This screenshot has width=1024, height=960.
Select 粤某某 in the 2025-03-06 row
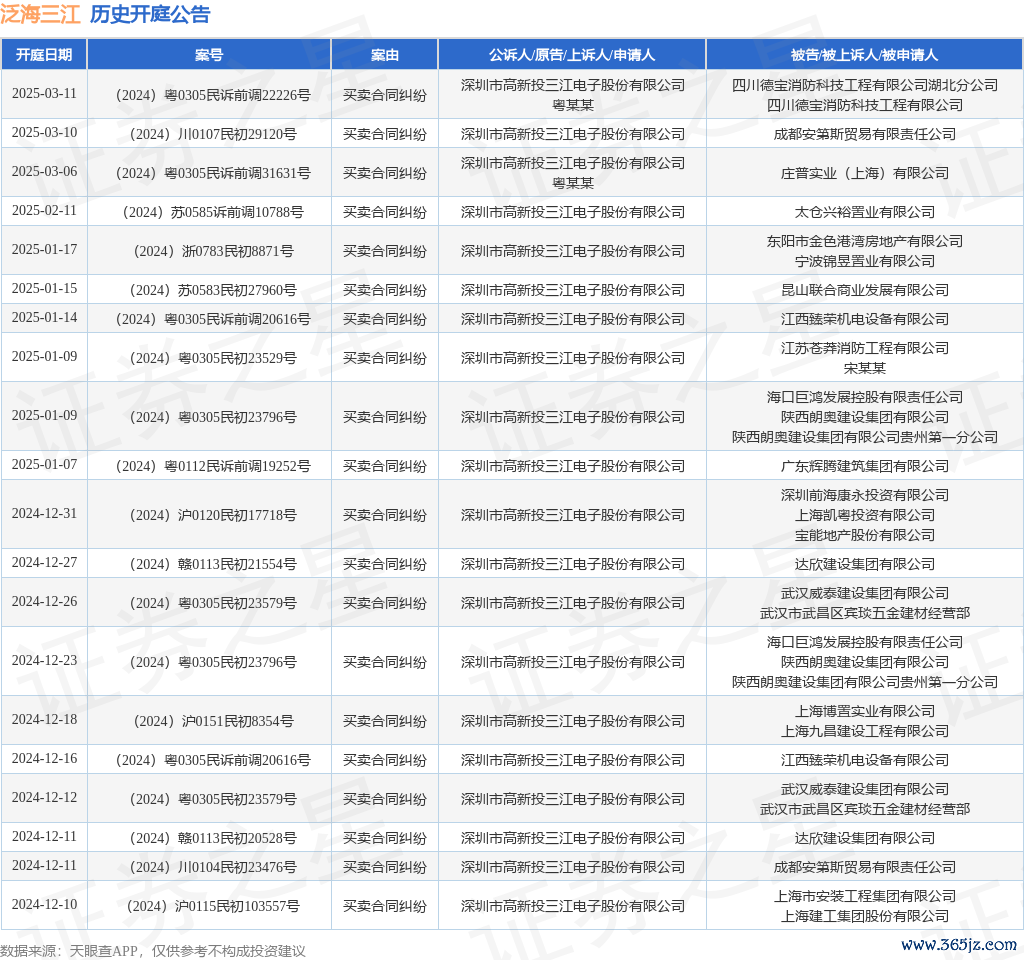(x=573, y=184)
